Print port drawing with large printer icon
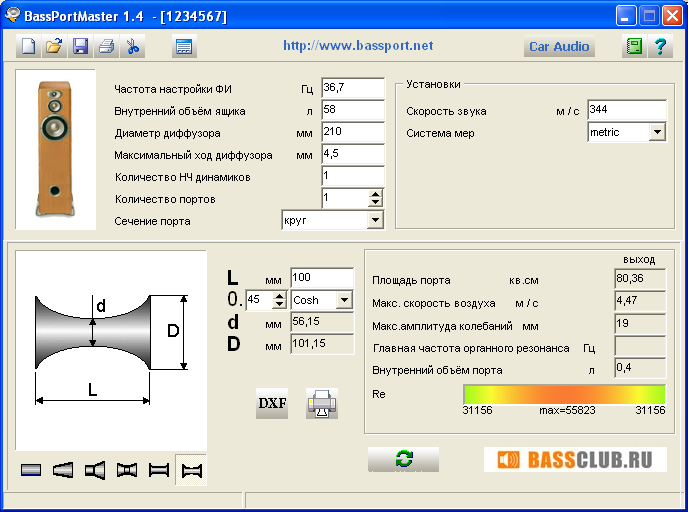The image size is (688, 512). coord(322,403)
